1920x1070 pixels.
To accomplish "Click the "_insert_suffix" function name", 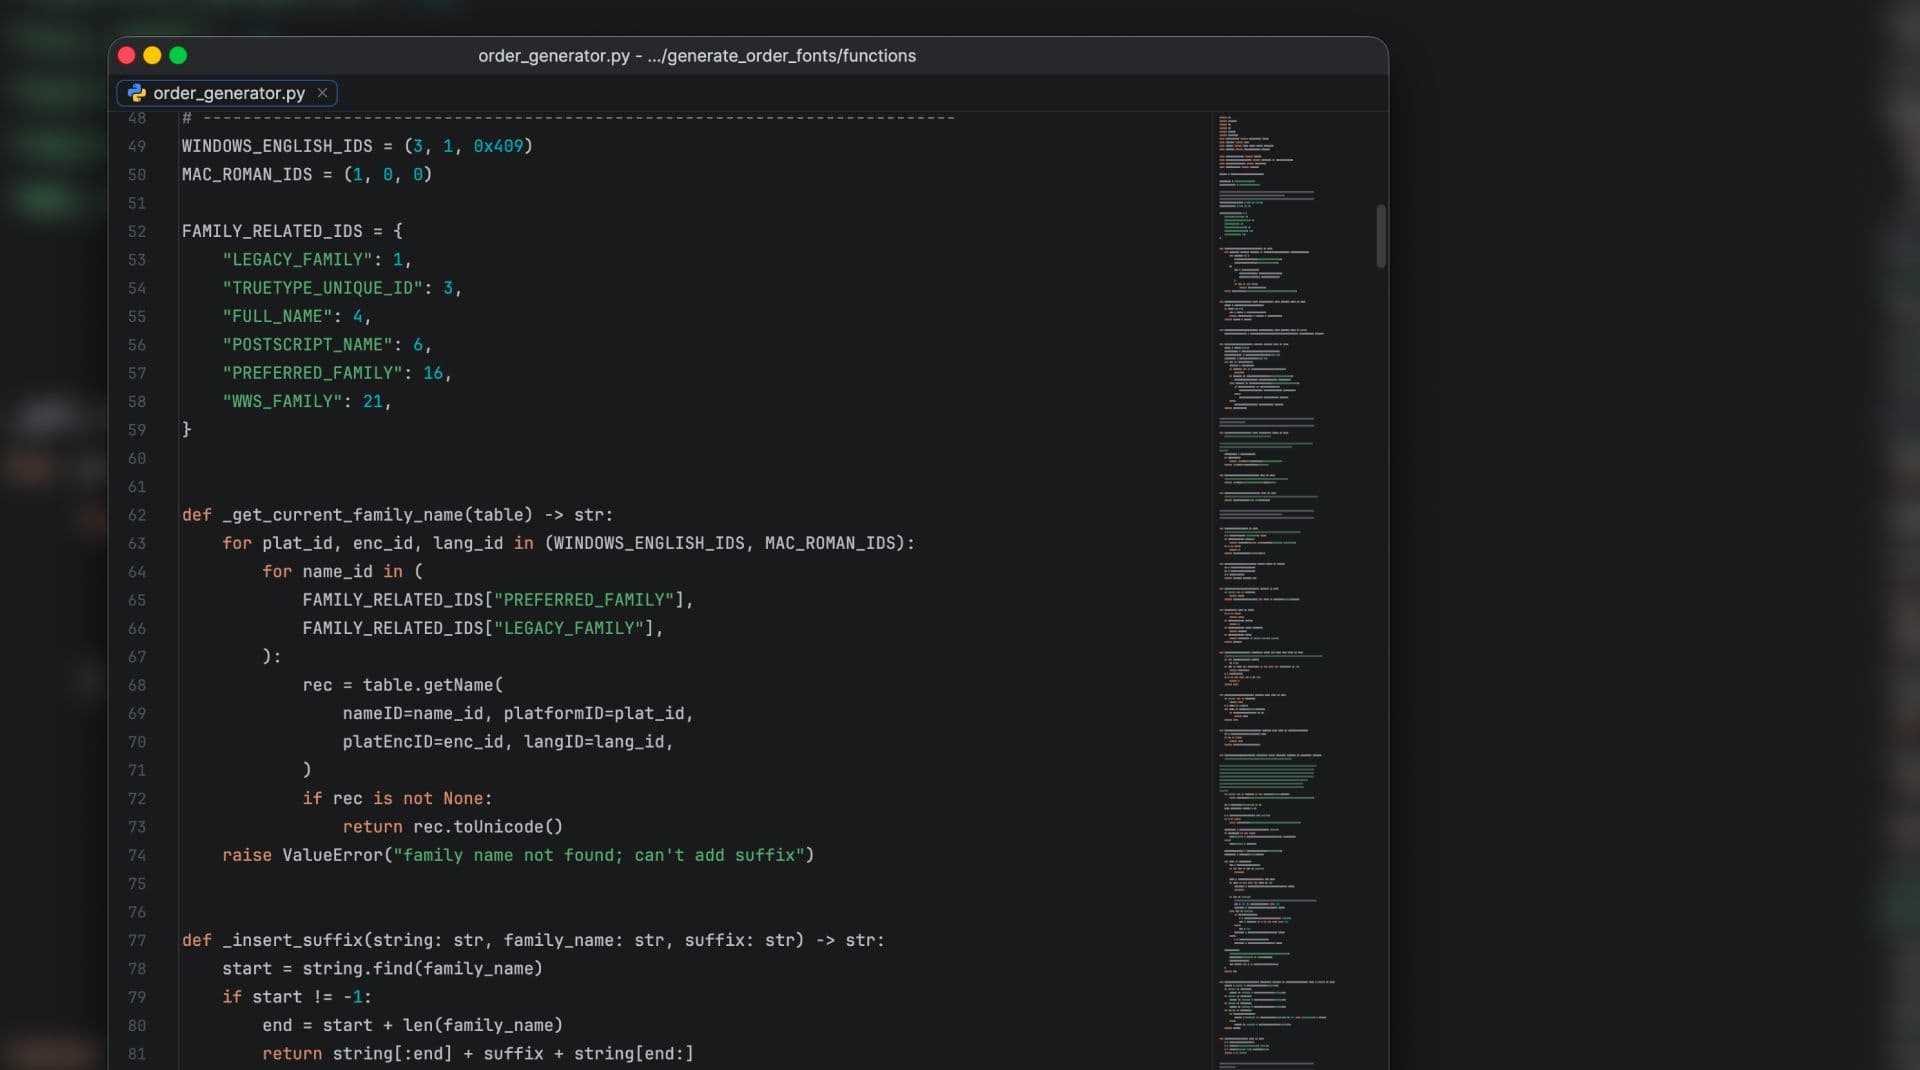I will 292,940.
